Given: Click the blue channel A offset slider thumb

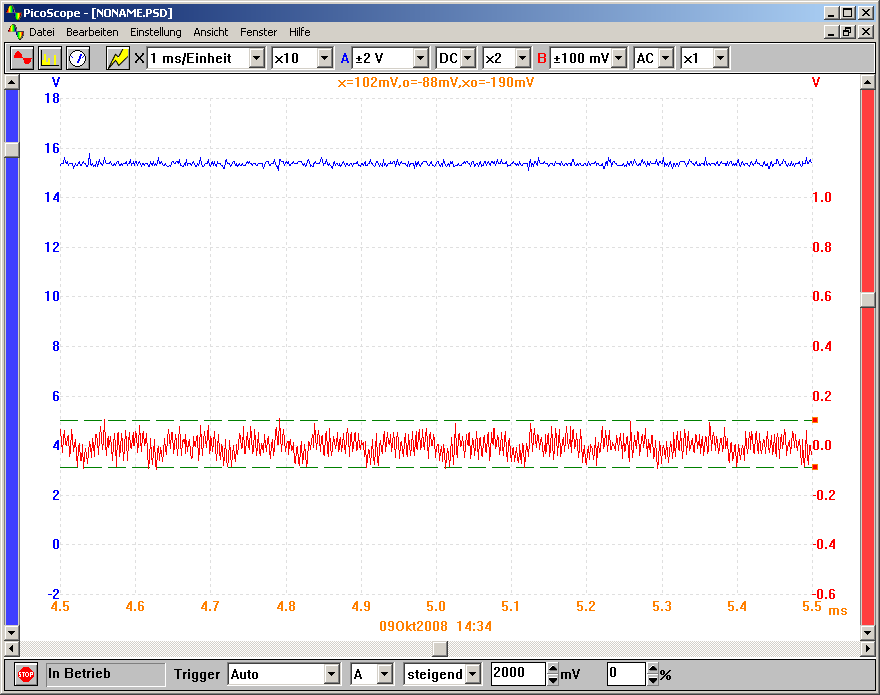Looking at the screenshot, I should (12, 149).
